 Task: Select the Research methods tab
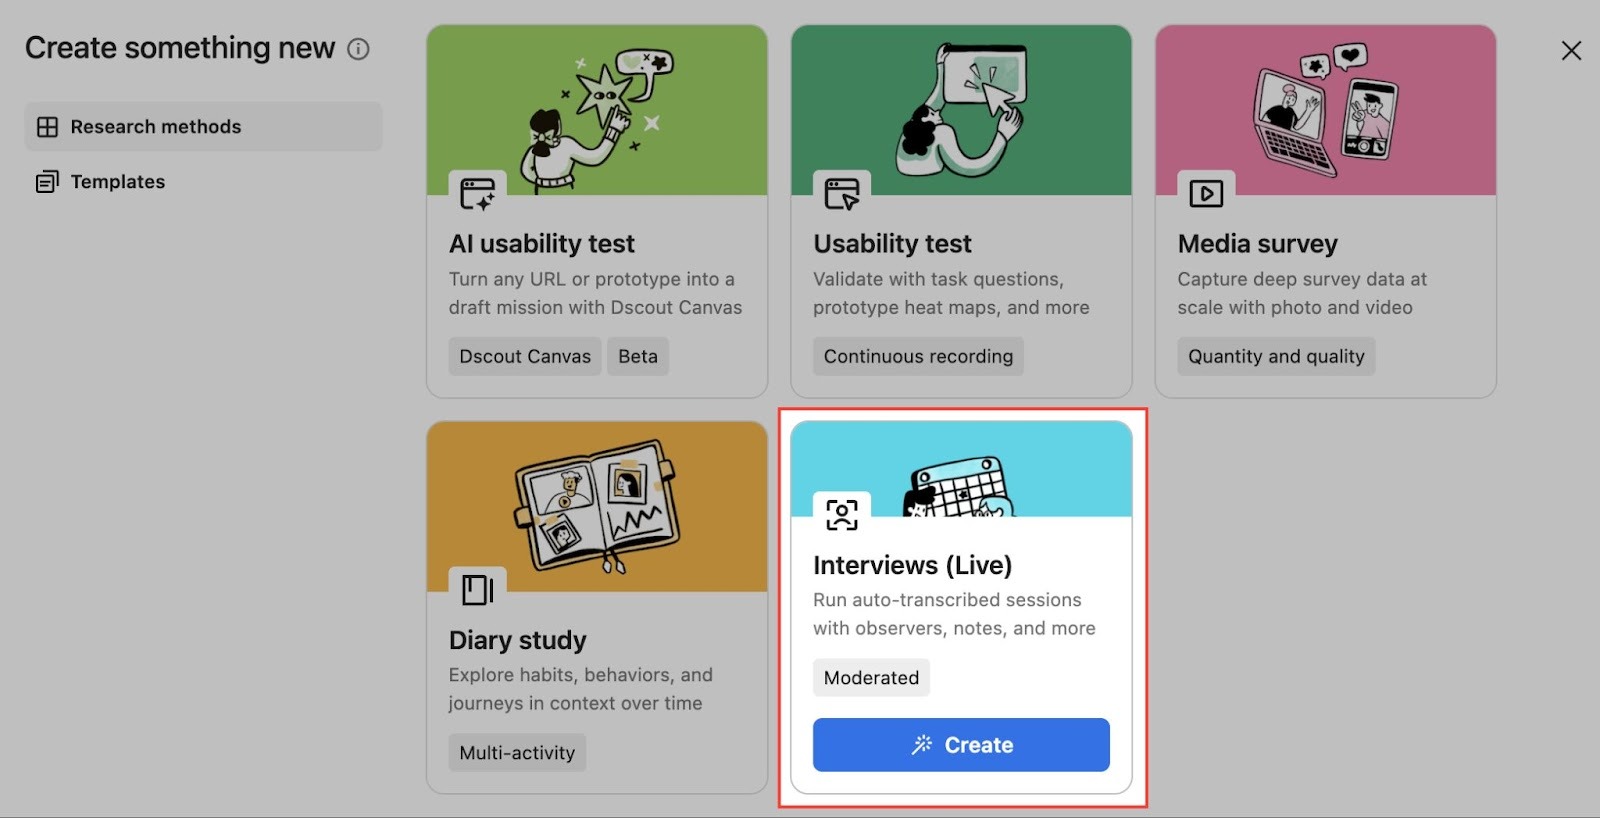204,127
